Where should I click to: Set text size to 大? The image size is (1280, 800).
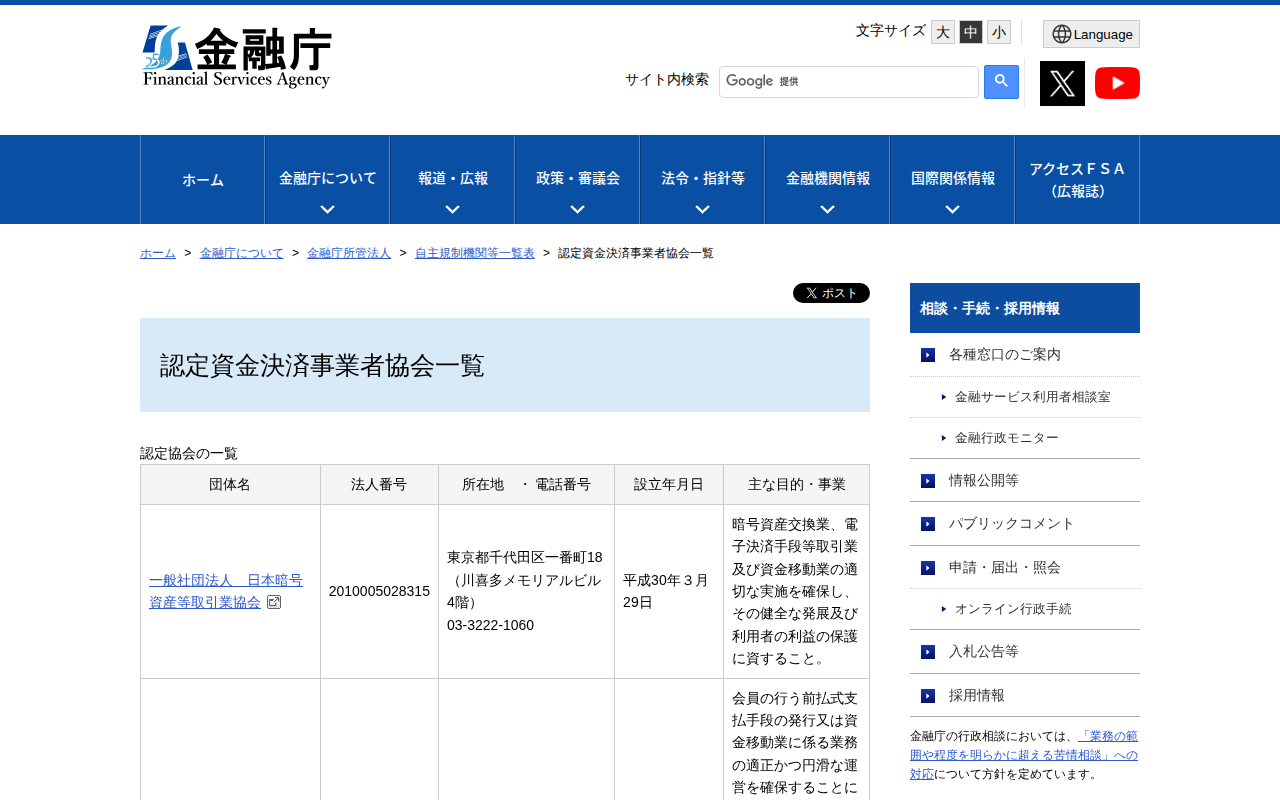click(942, 32)
